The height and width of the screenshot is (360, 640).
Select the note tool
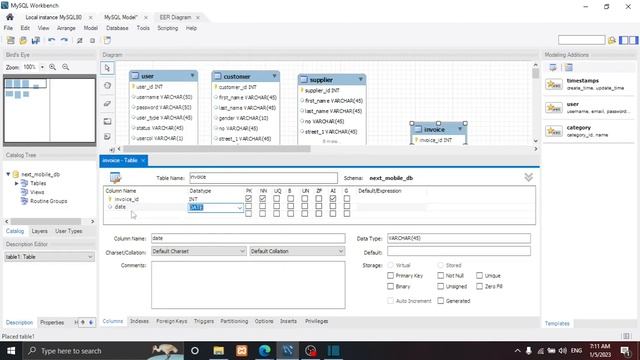107,136
